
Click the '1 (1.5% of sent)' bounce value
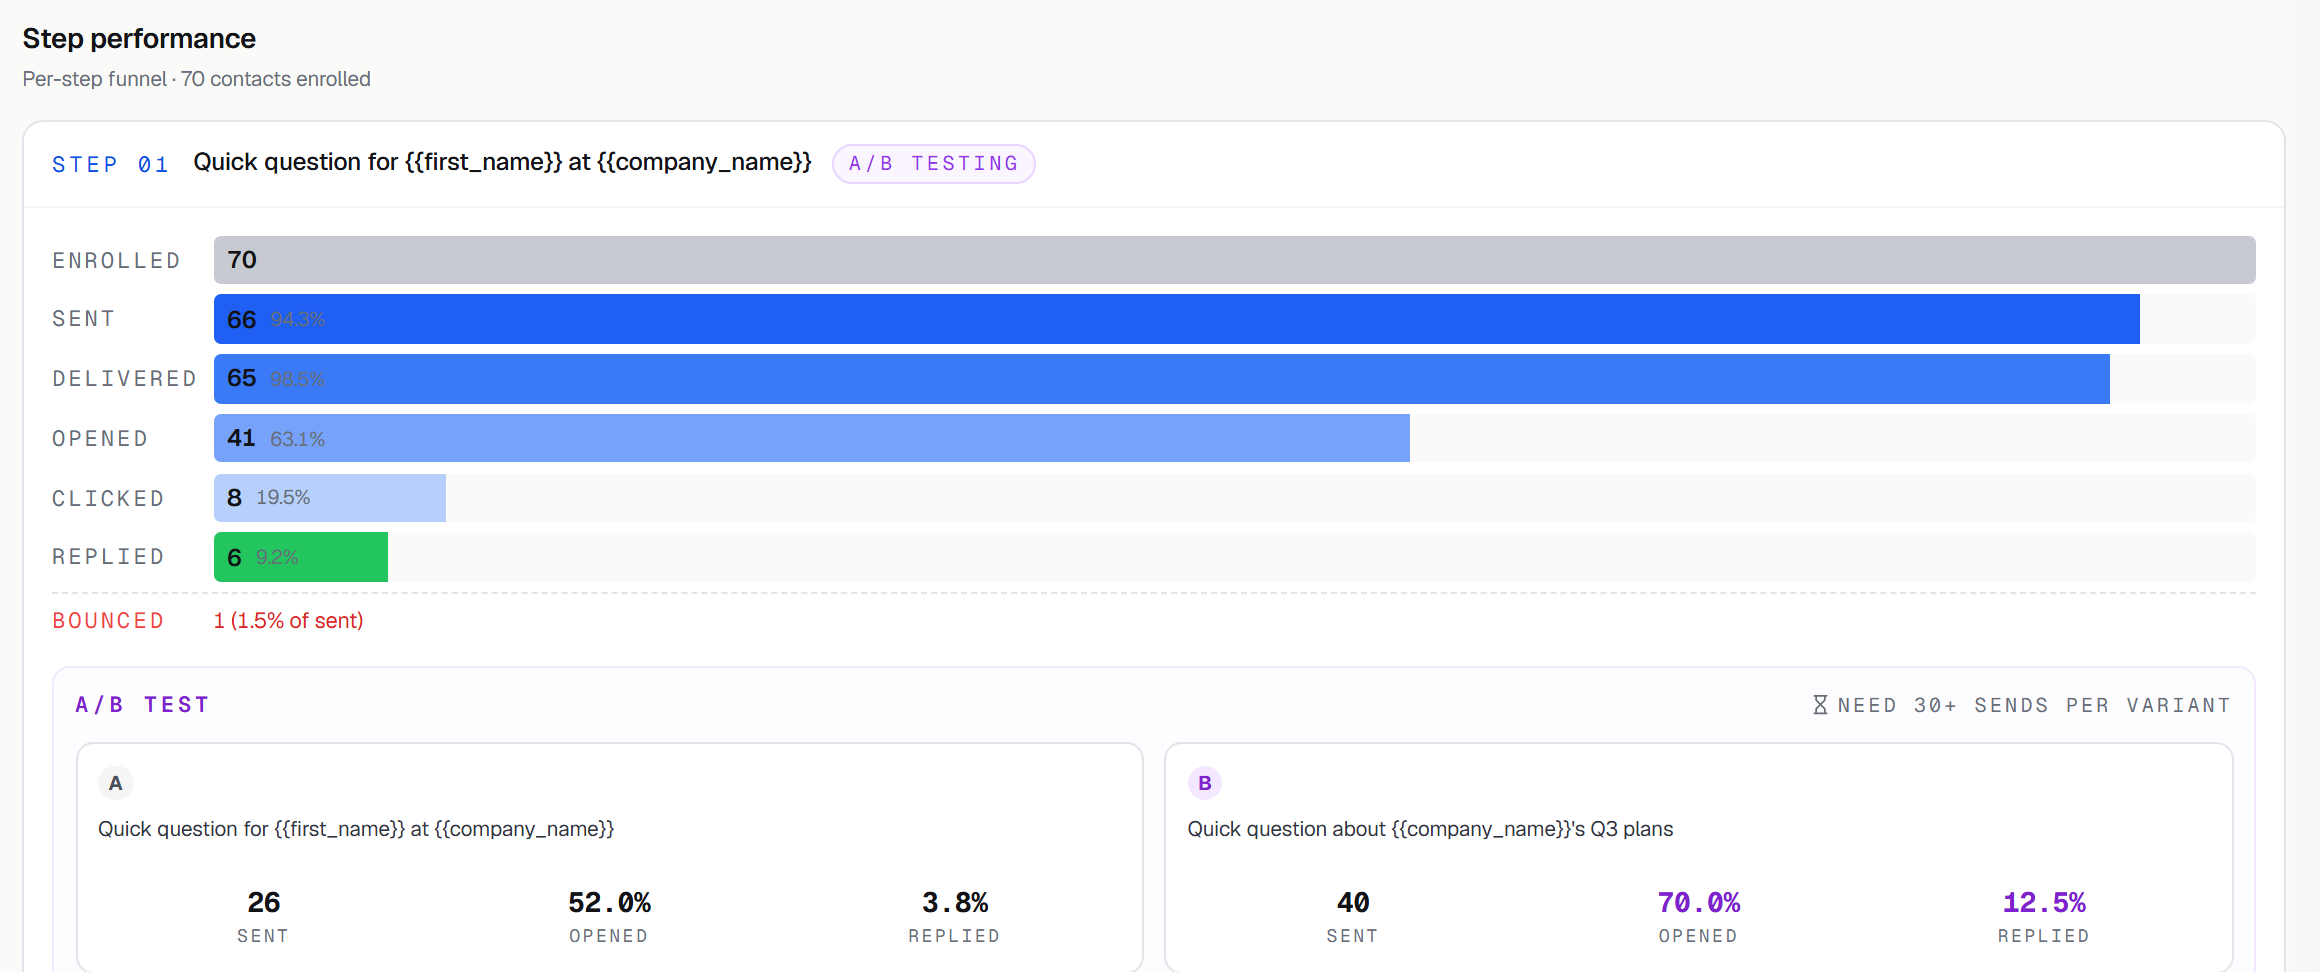coord(288,621)
